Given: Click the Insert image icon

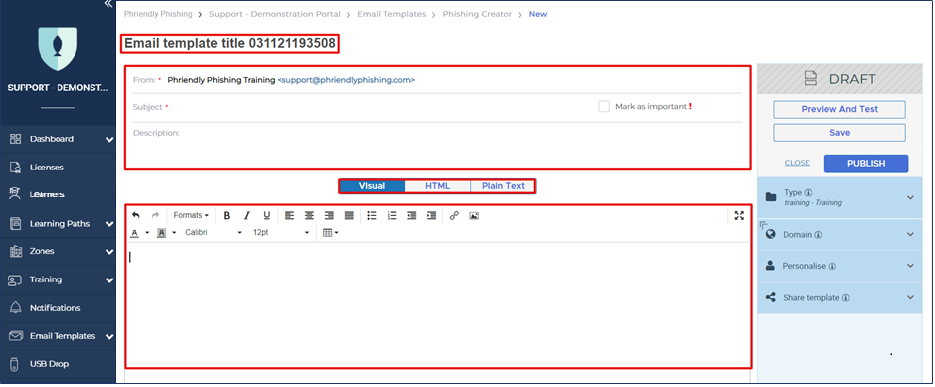Looking at the screenshot, I should [474, 215].
